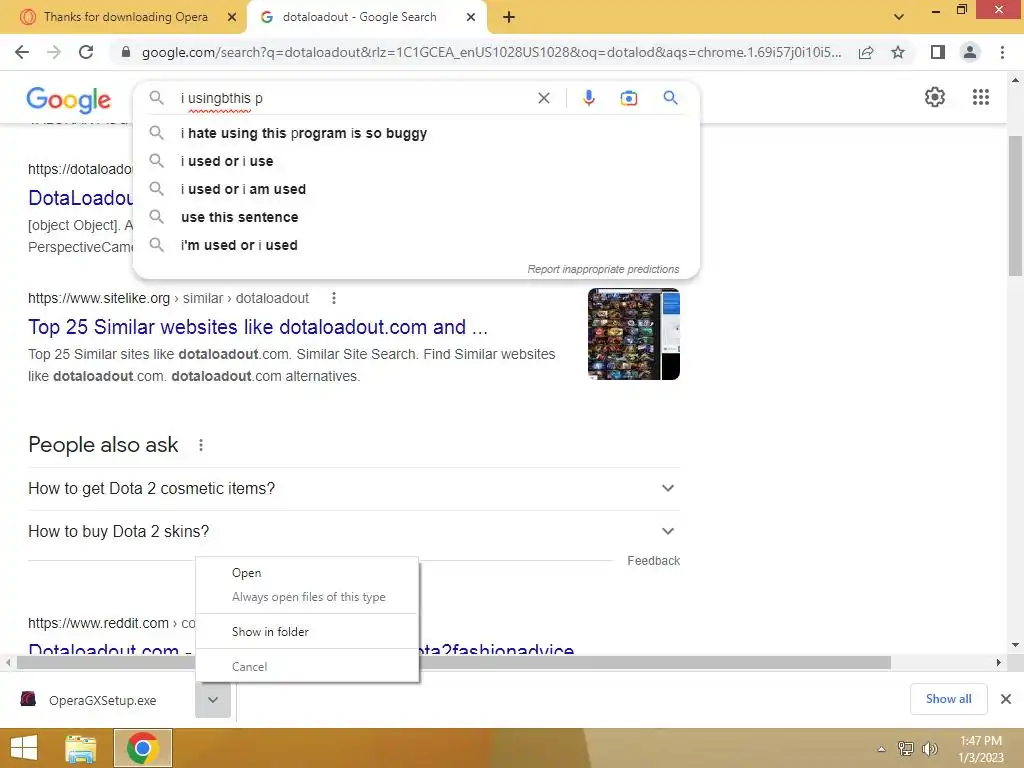Image resolution: width=1024 pixels, height=768 pixels.
Task: Click the taskbar clock 1:47 PM
Action: click(980, 741)
